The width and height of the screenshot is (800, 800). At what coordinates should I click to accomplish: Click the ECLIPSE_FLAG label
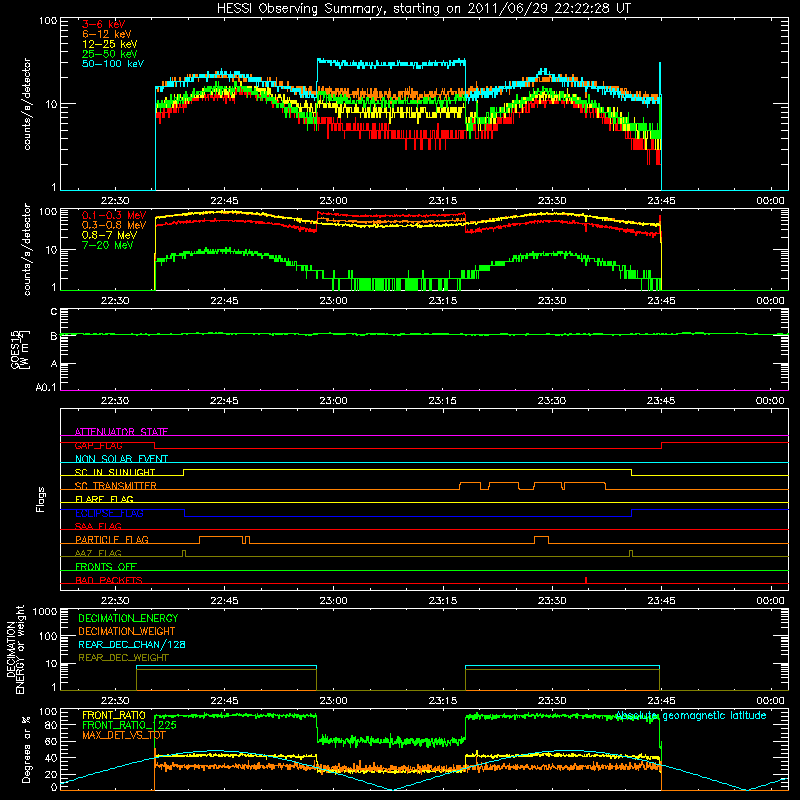coord(109,513)
